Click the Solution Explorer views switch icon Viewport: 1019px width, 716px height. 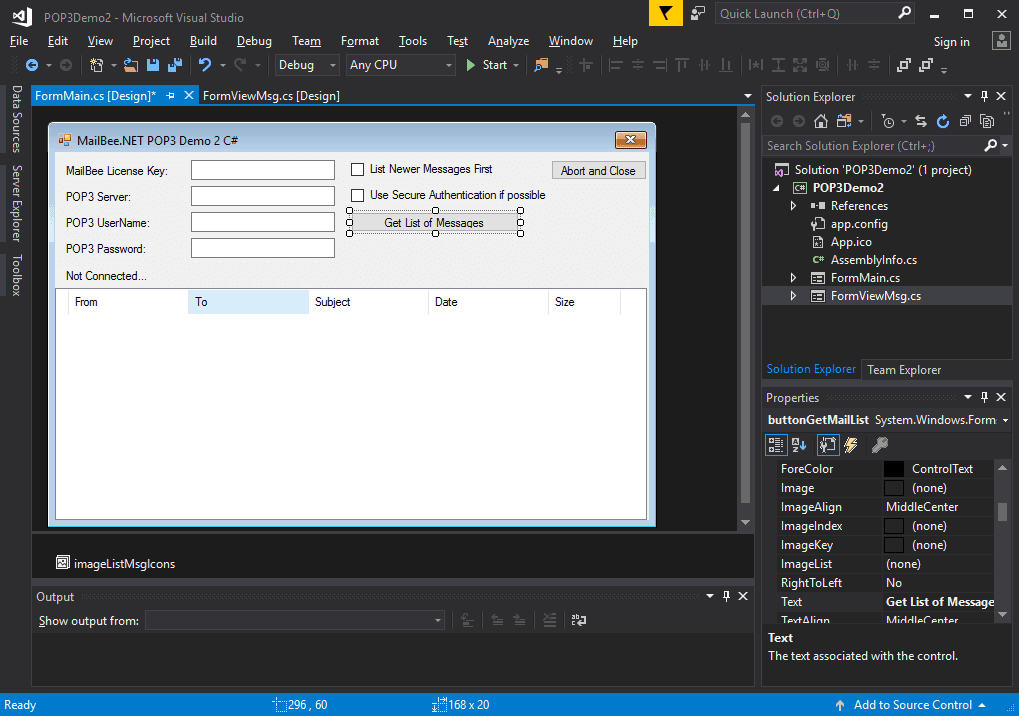844,121
